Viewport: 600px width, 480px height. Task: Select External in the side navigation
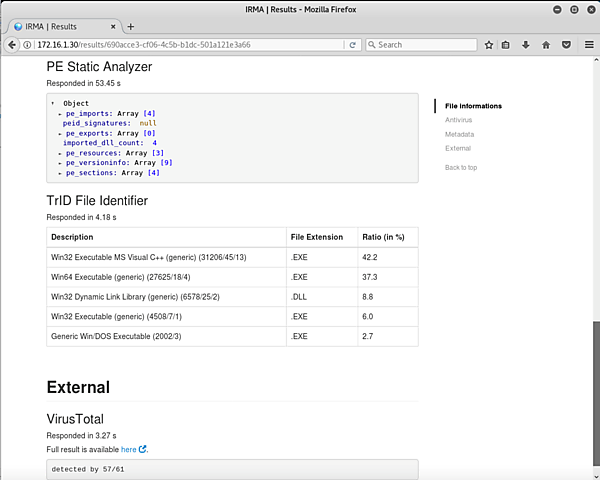457,148
